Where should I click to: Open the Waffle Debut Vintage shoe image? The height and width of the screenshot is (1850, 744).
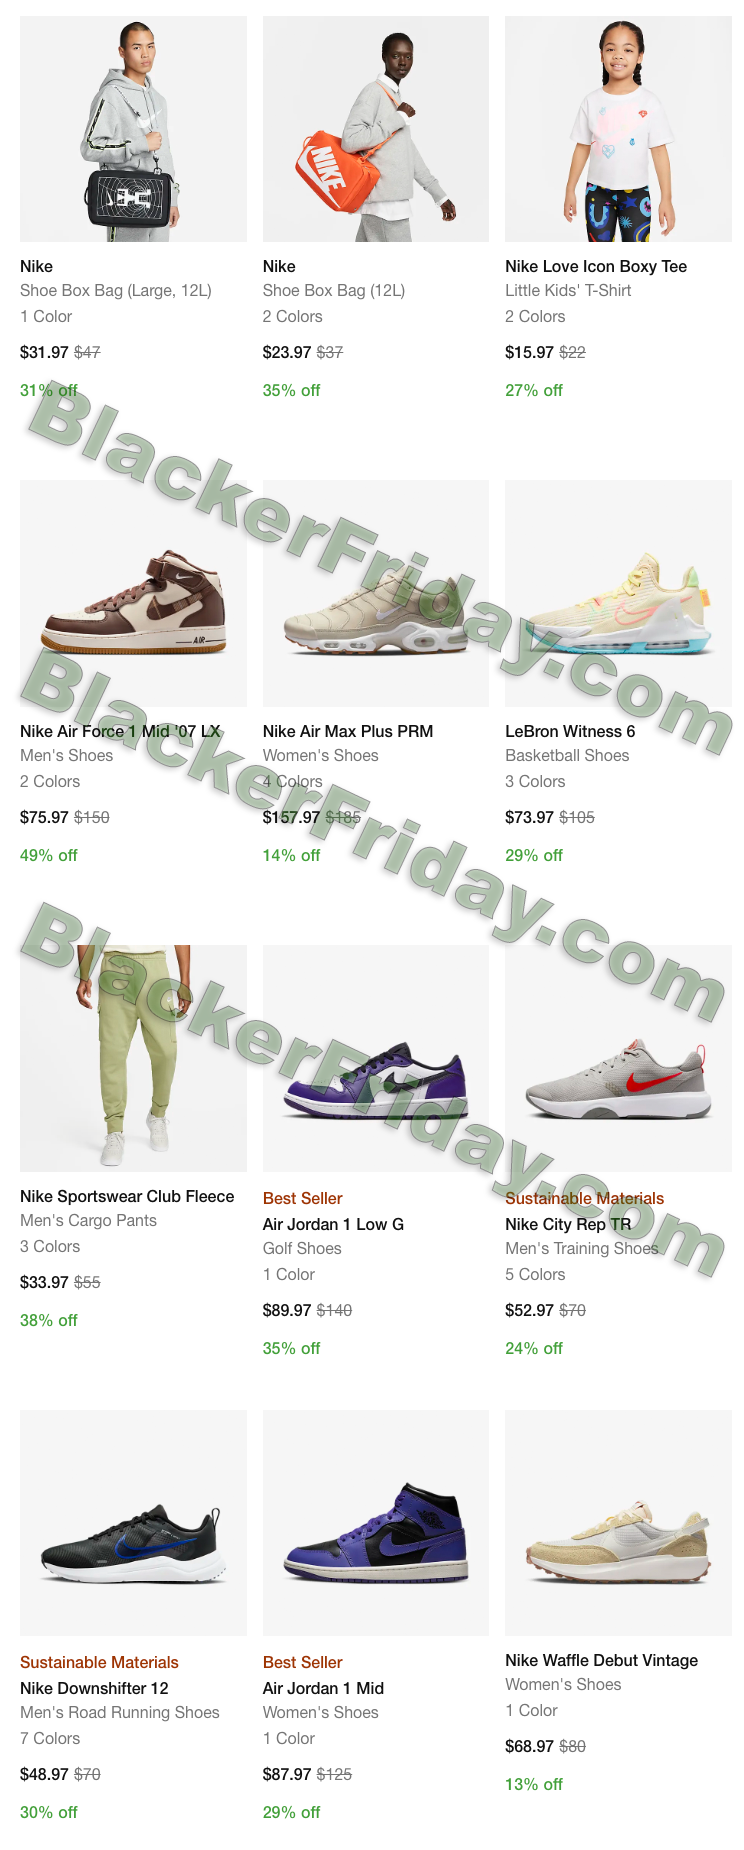tap(618, 1523)
